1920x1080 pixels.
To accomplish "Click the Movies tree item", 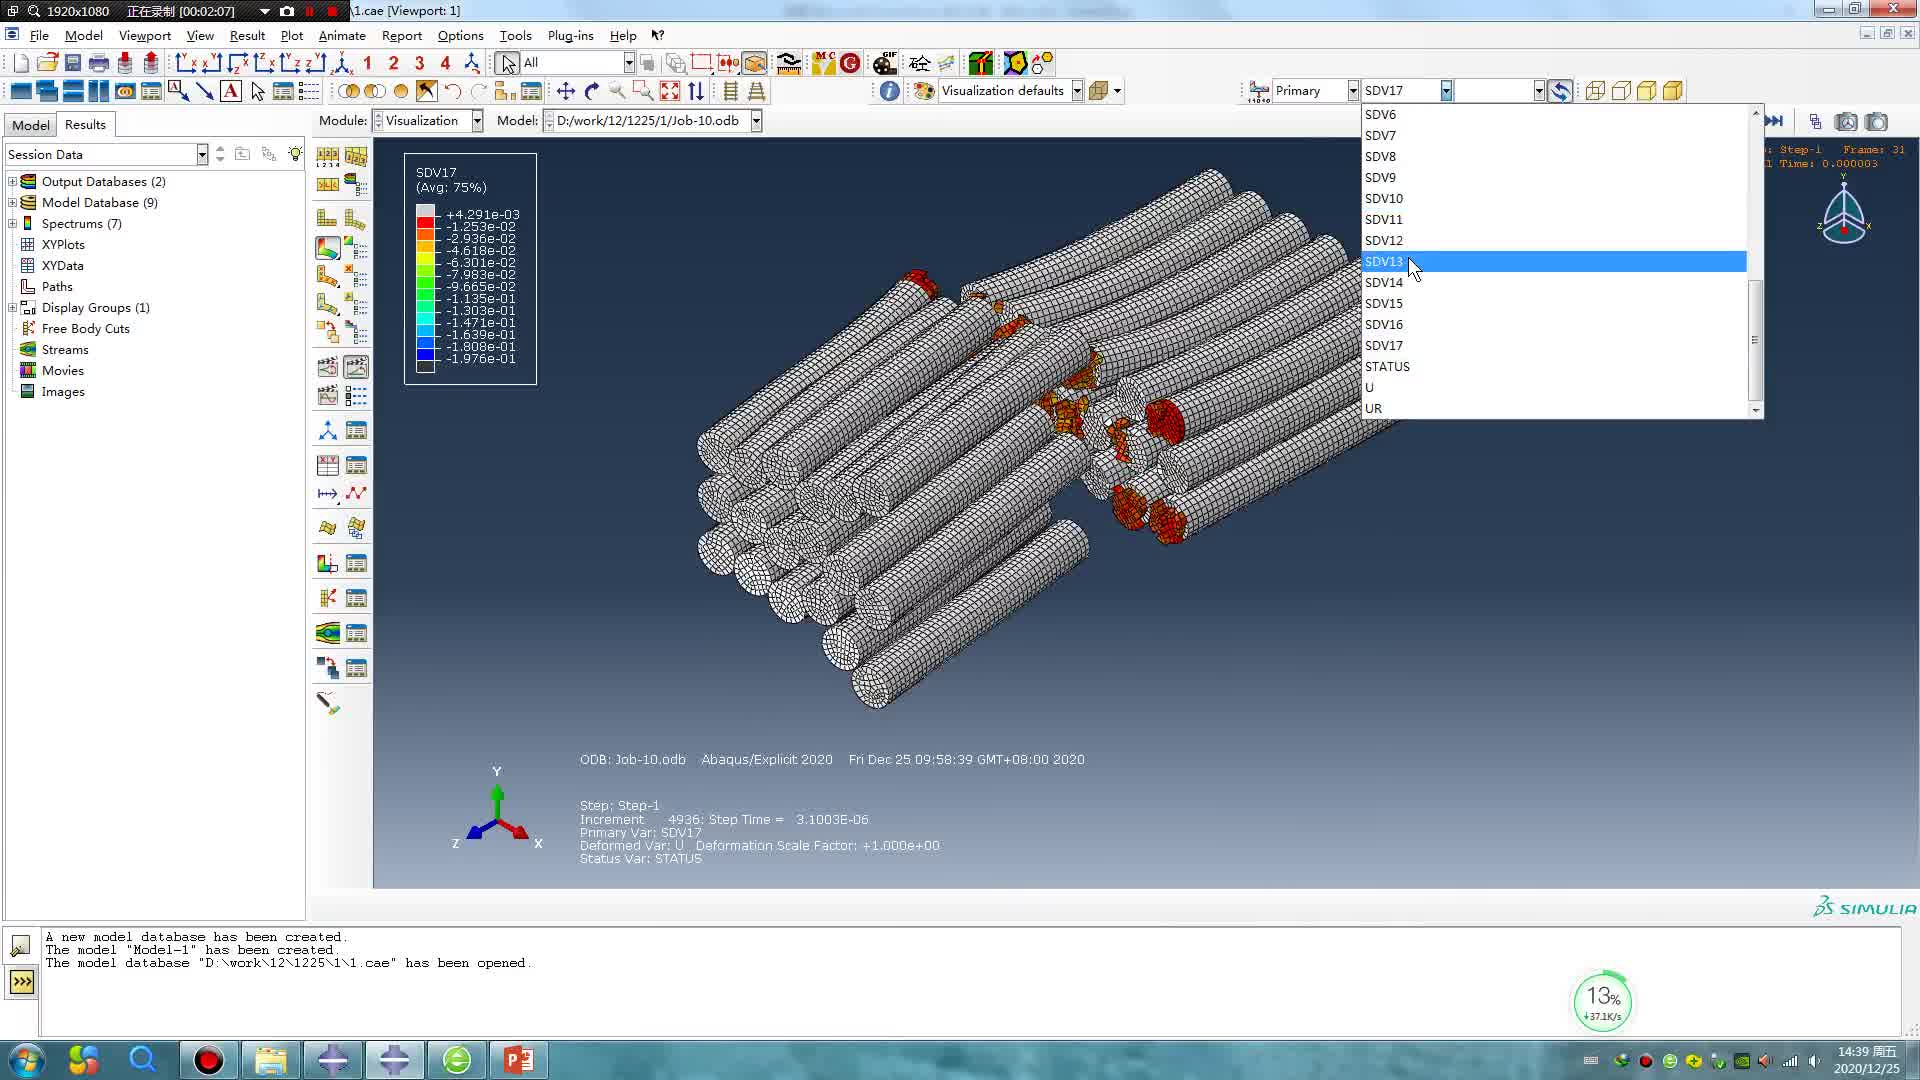I will pos(62,371).
